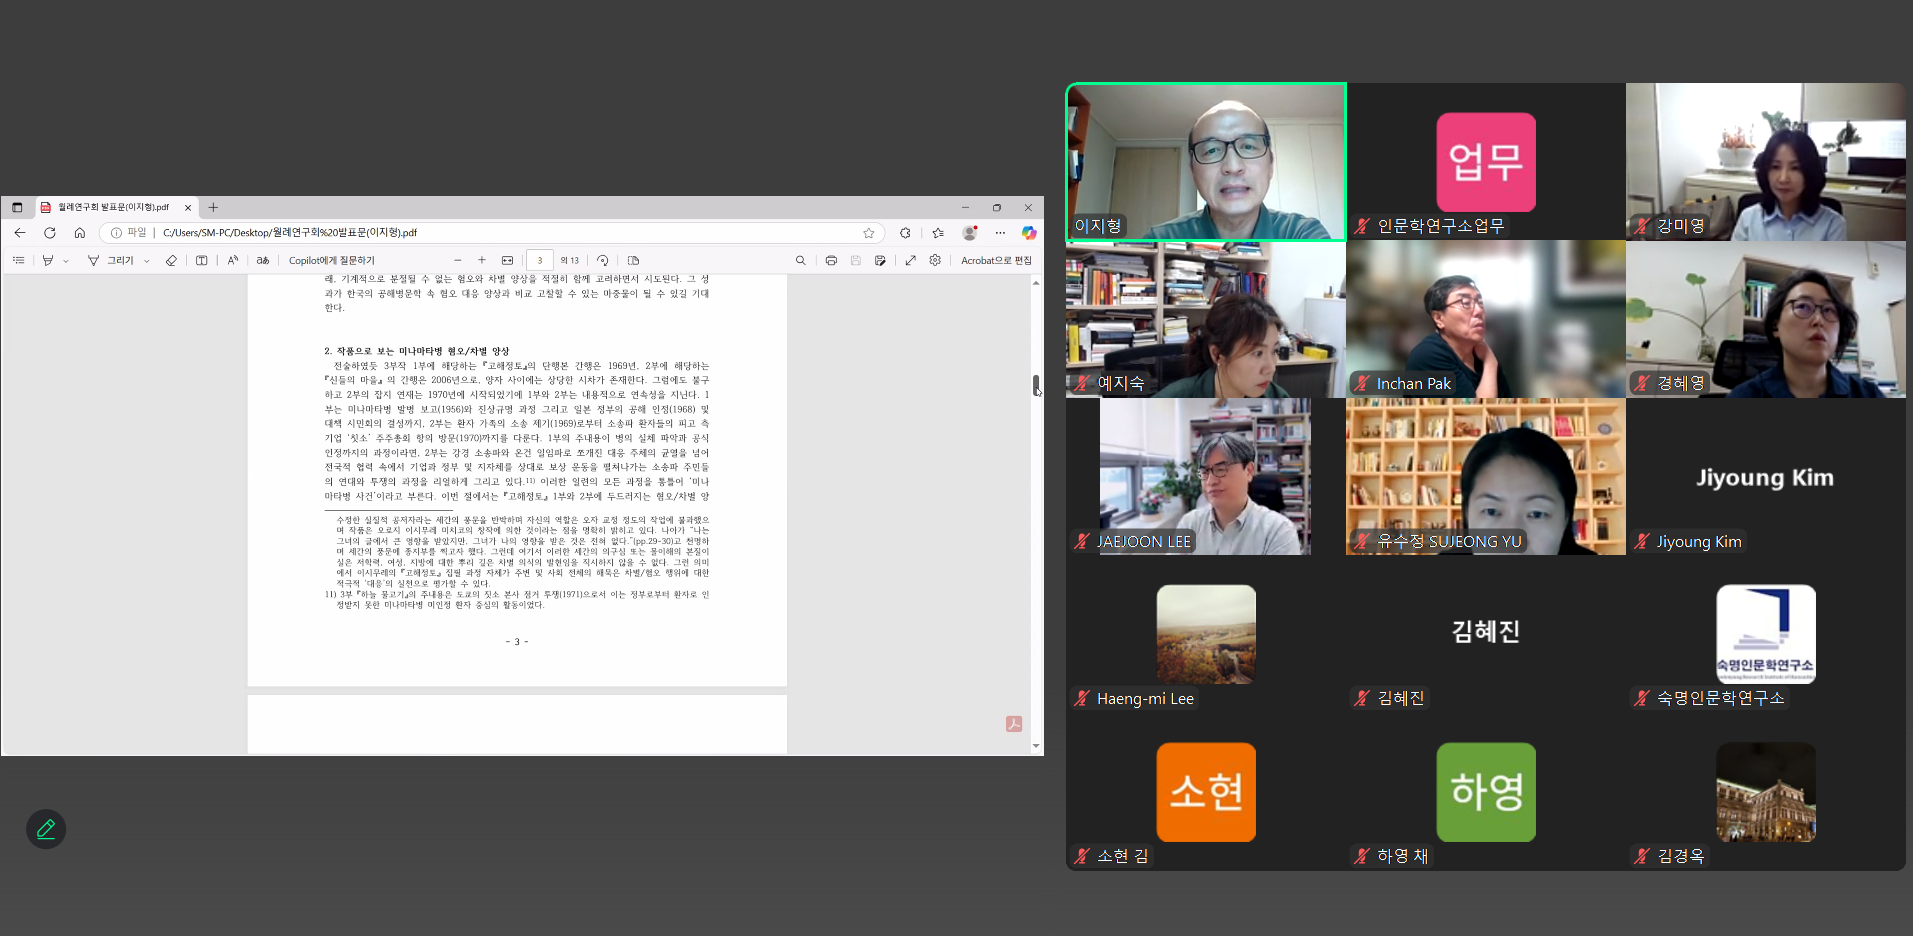Click the print icon in PDF toolbar
Viewport: 1913px width, 936px height.
pos(831,260)
